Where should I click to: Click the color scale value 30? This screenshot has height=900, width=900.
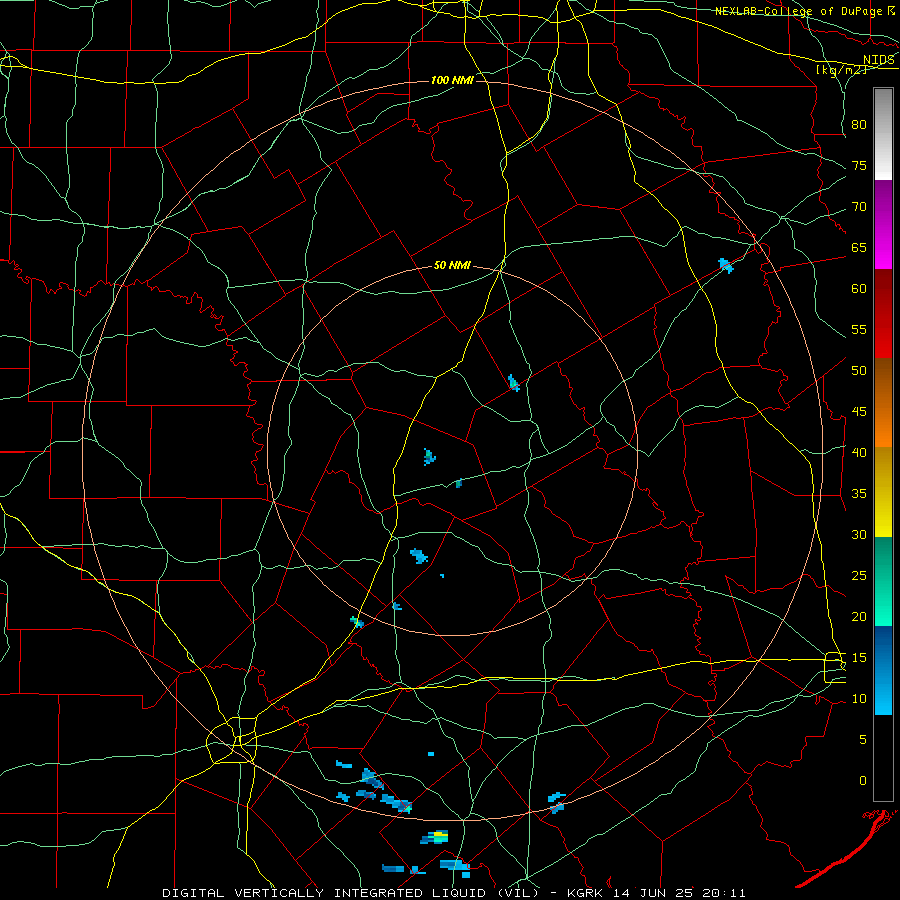(859, 535)
